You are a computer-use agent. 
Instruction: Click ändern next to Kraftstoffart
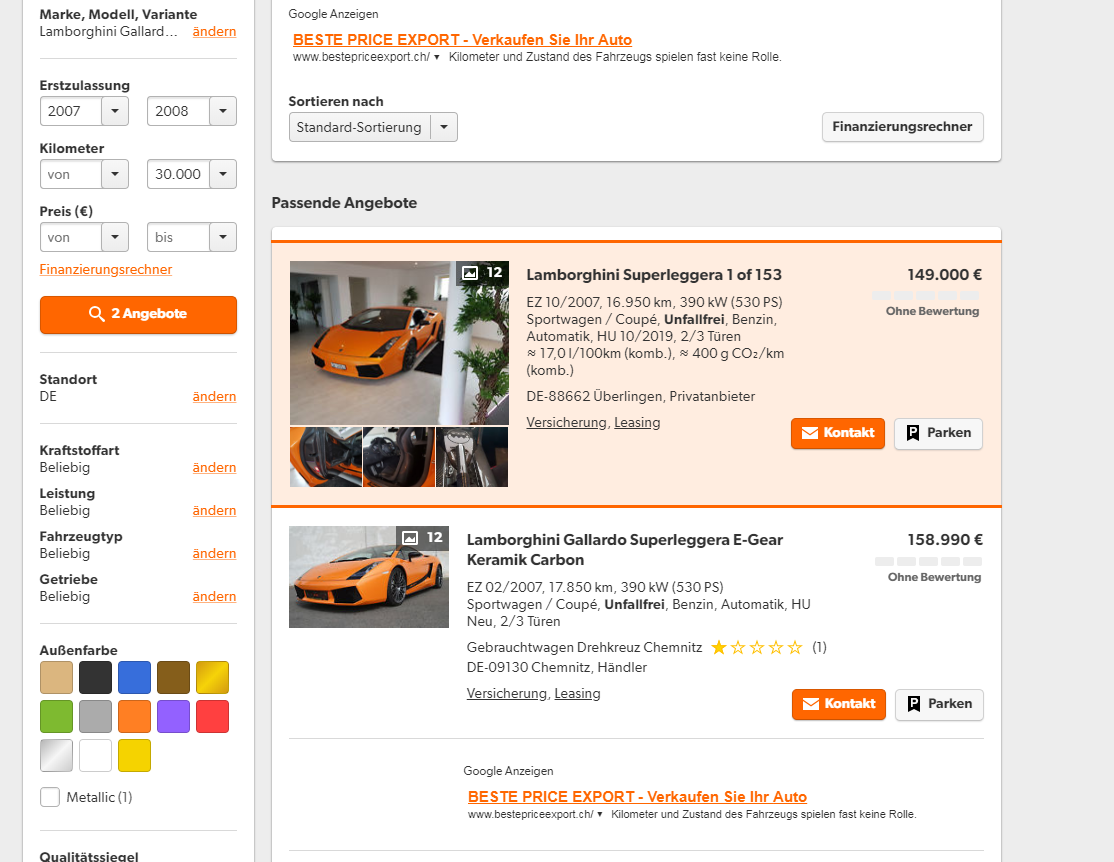point(214,468)
